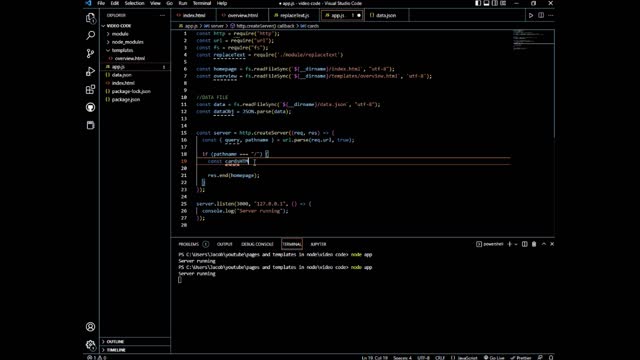Close the terminal panel
The image size is (640, 360).
pyautogui.click(x=552, y=244)
